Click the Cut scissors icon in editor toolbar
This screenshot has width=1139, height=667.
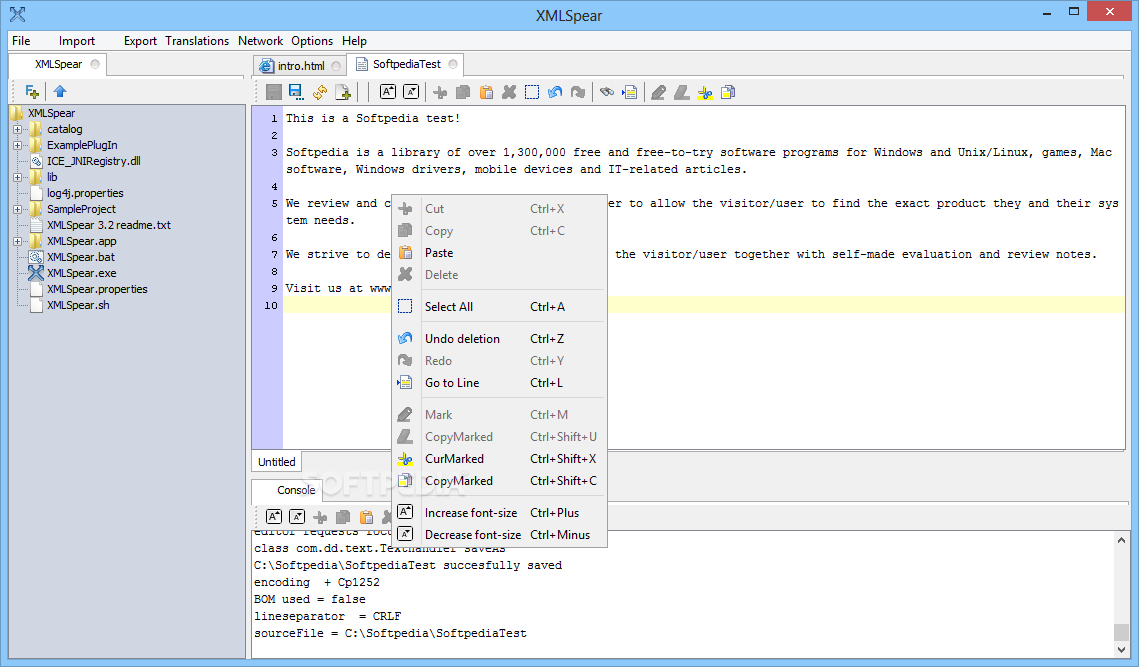pyautogui.click(x=439, y=92)
